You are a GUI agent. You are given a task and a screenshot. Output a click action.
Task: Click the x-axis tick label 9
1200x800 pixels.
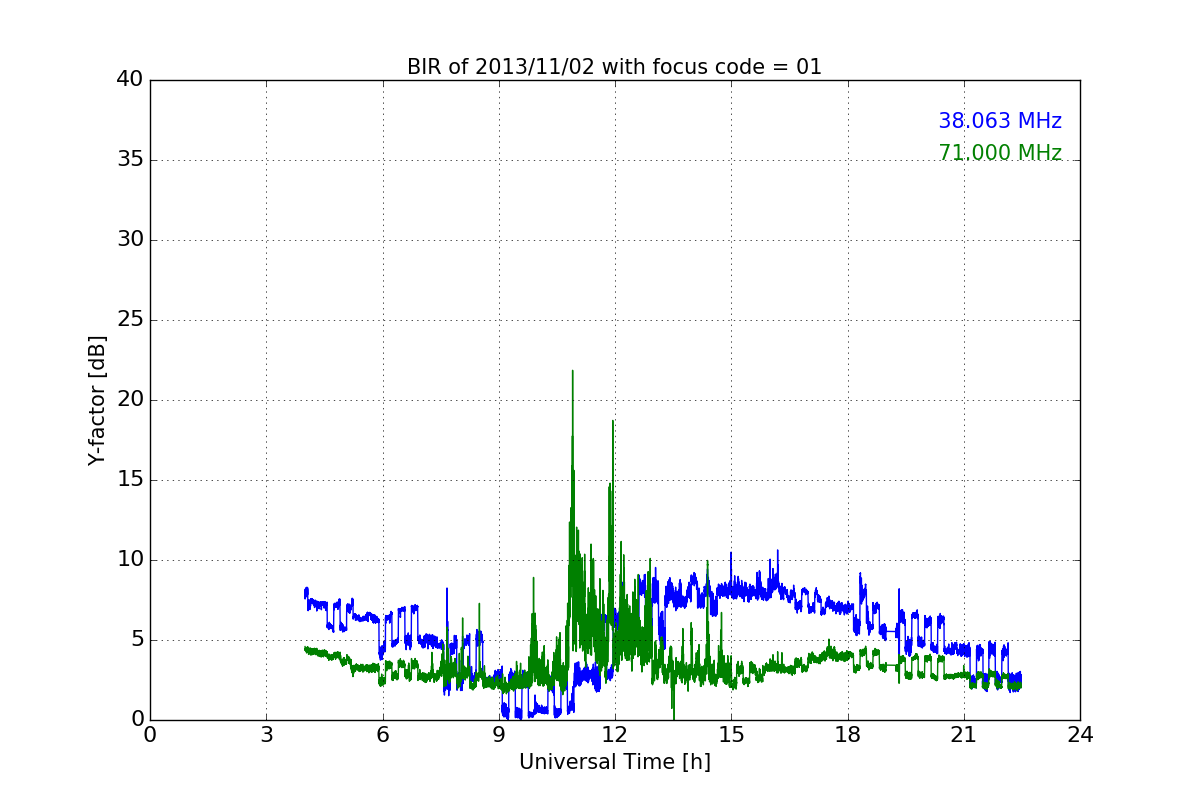coord(499,735)
